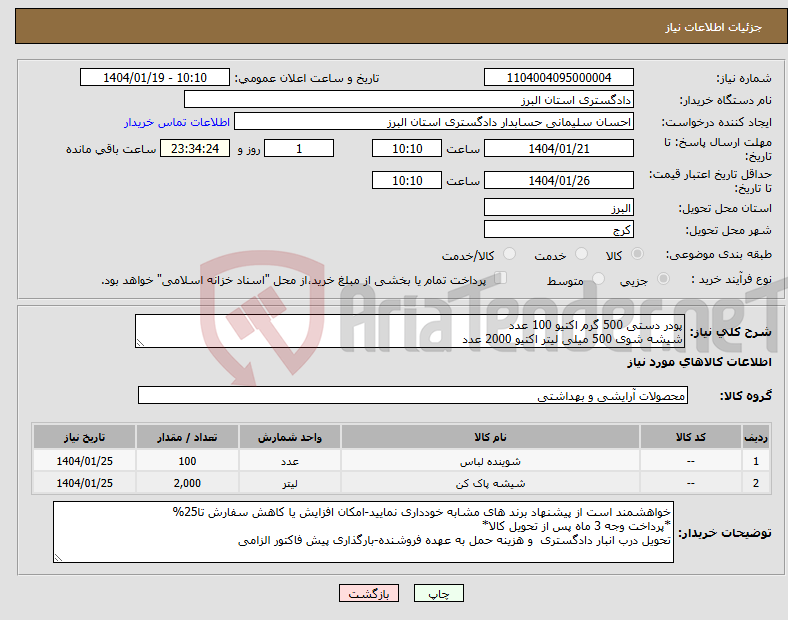This screenshot has height=620, width=788.
Task: Click the unit cell لیتر
Action: click(289, 483)
